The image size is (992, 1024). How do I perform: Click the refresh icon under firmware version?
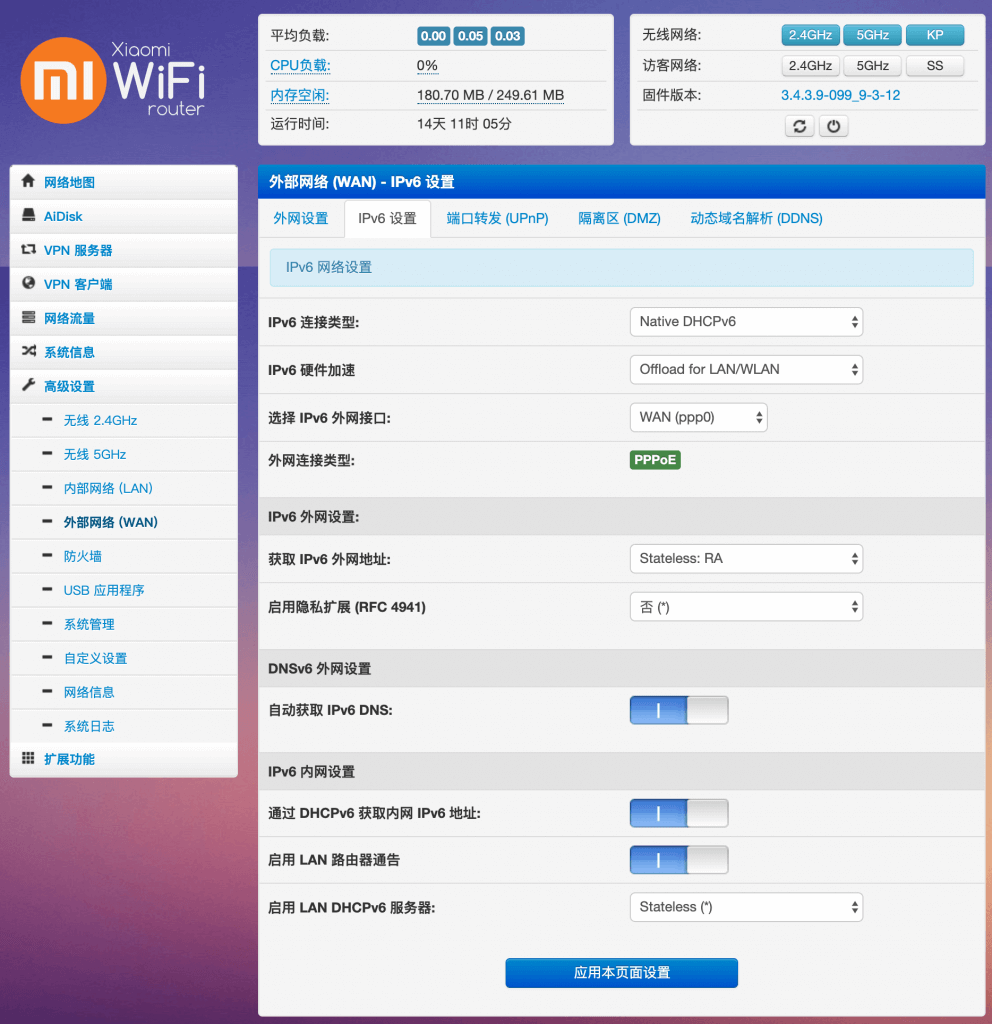[x=798, y=127]
